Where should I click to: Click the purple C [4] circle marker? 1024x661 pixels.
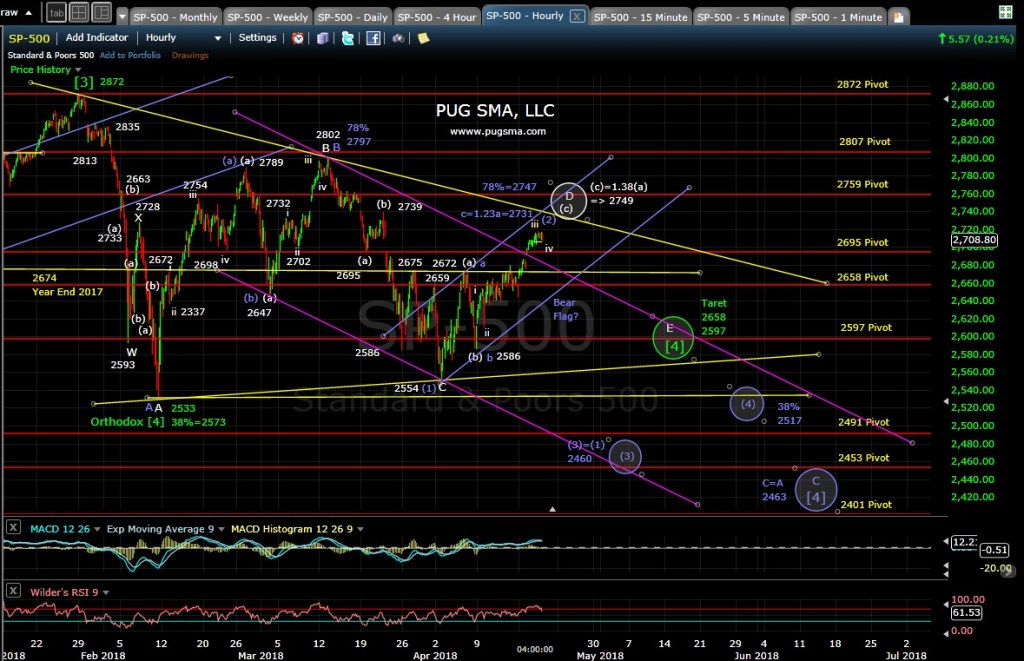click(816, 490)
